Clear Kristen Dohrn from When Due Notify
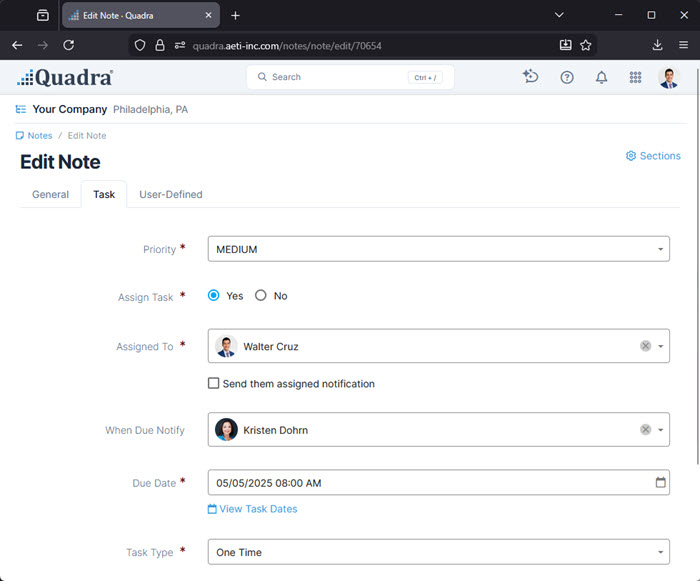 [x=645, y=430]
